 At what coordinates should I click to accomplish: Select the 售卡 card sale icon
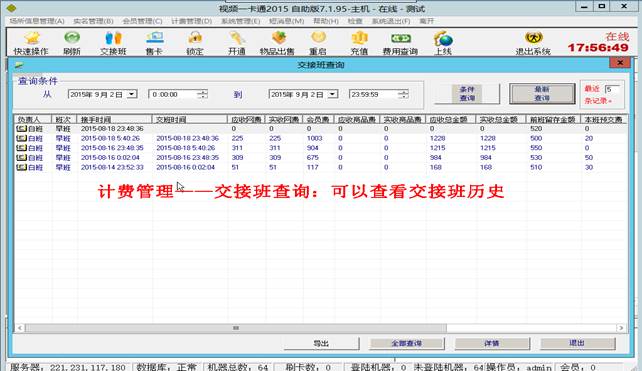[154, 43]
